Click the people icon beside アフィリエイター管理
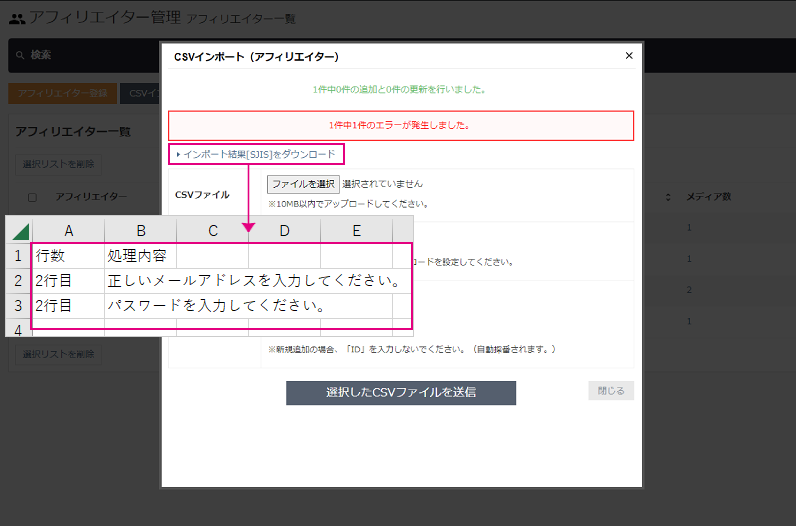796x526 pixels. pyautogui.click(x=17, y=19)
